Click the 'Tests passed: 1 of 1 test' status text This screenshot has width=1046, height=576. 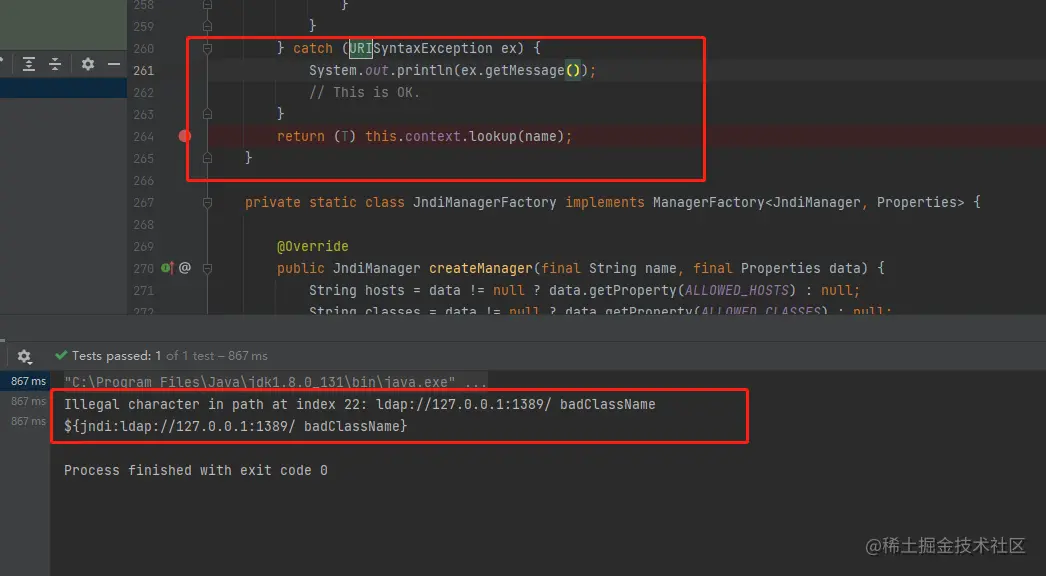169,356
